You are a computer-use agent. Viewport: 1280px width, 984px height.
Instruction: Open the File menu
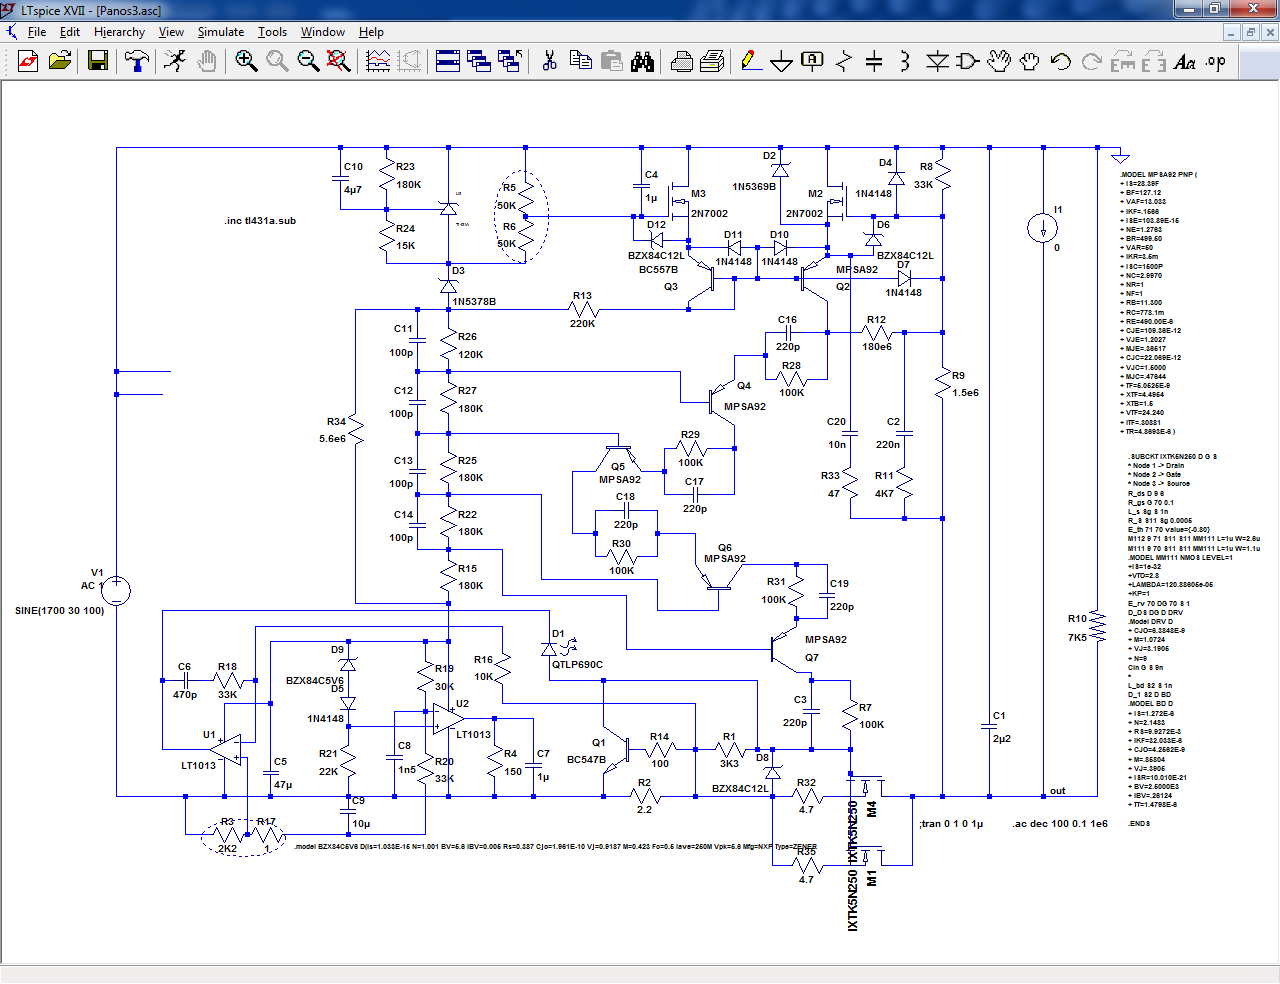pos(37,32)
